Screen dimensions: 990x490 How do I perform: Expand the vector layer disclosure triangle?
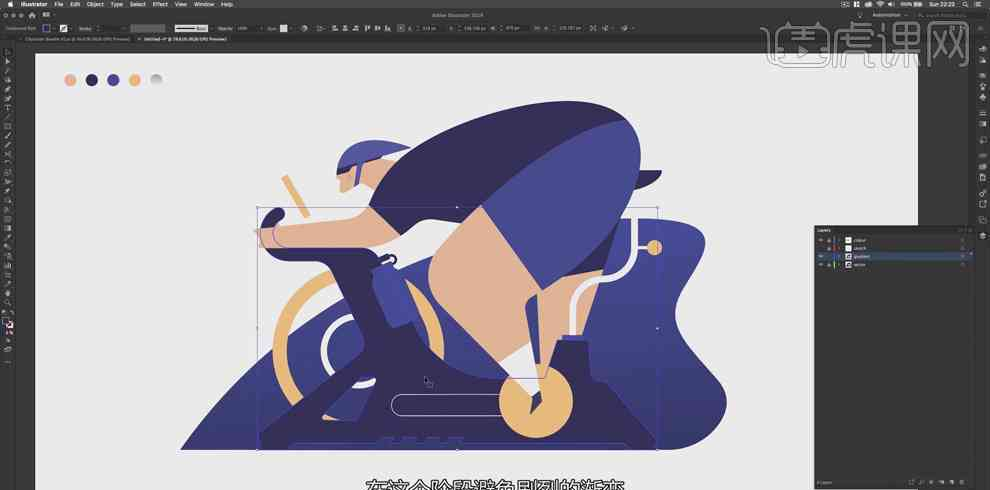click(839, 264)
